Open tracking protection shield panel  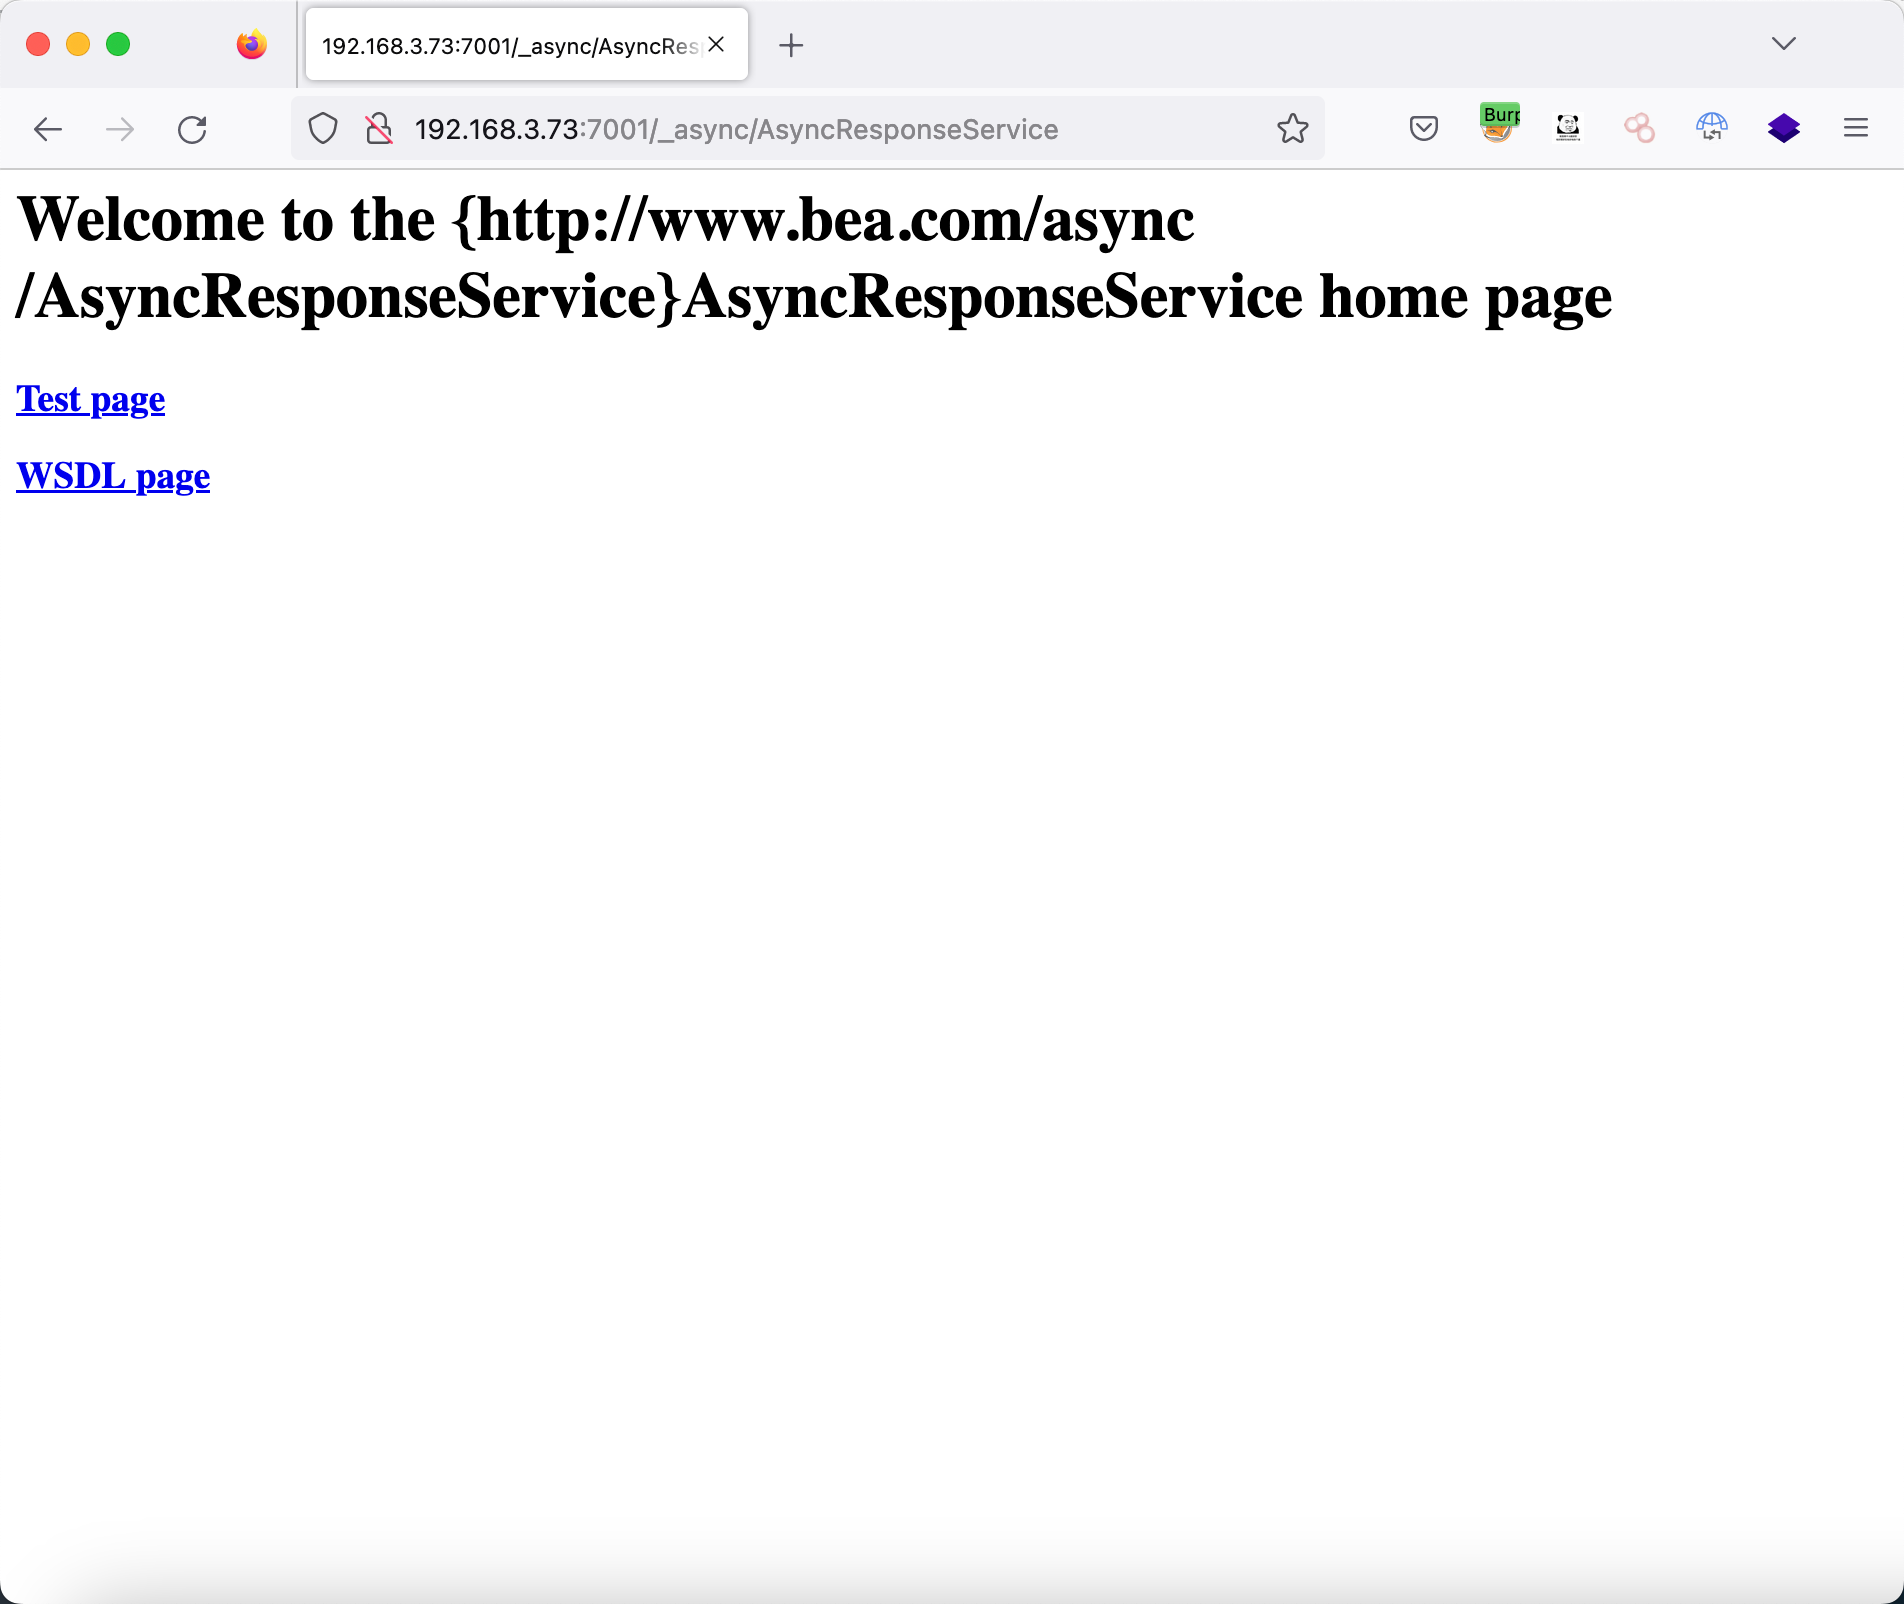(323, 129)
